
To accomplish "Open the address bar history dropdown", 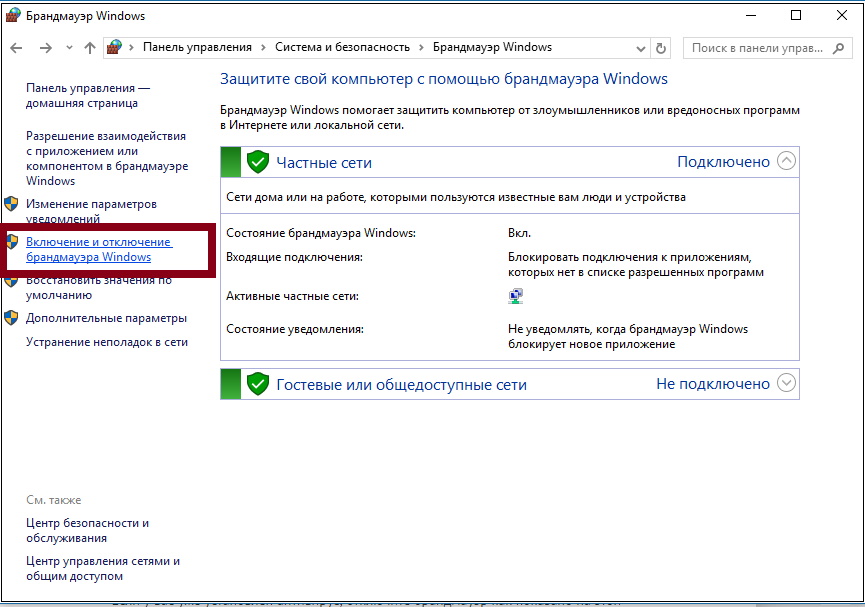I will (640, 48).
